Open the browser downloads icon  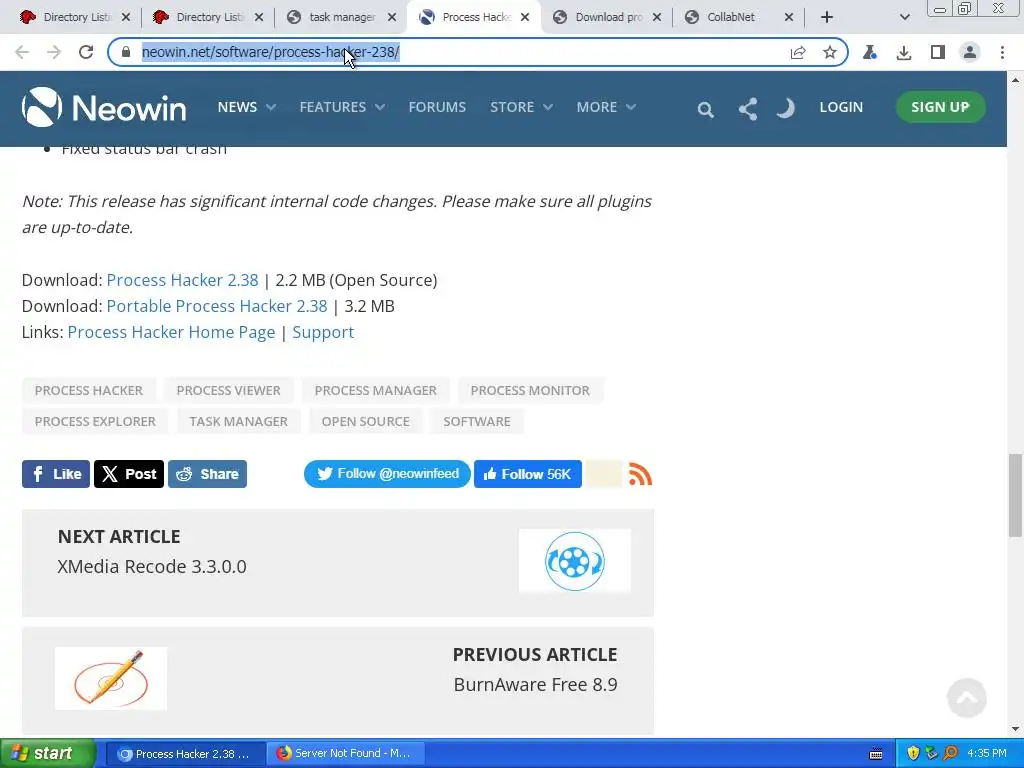tap(903, 52)
